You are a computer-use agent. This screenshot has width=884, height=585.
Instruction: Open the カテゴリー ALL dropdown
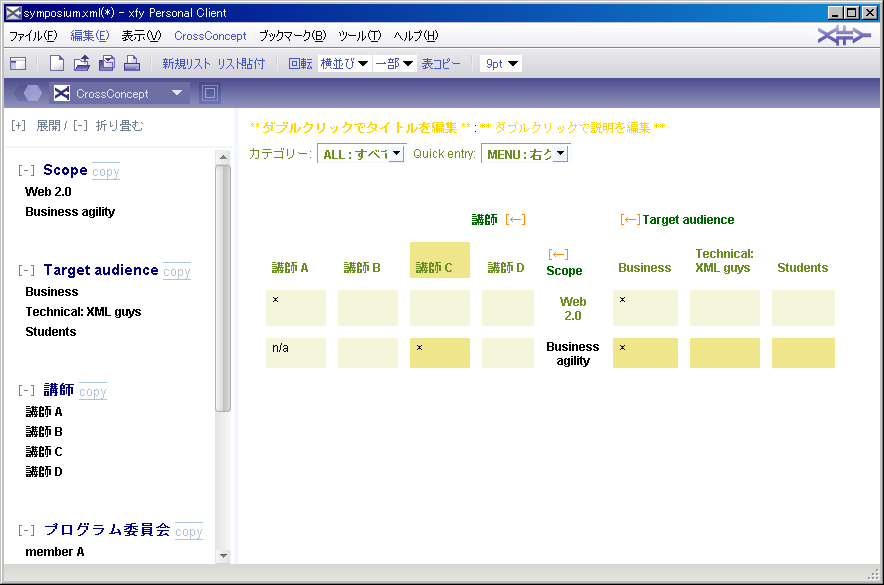point(360,154)
